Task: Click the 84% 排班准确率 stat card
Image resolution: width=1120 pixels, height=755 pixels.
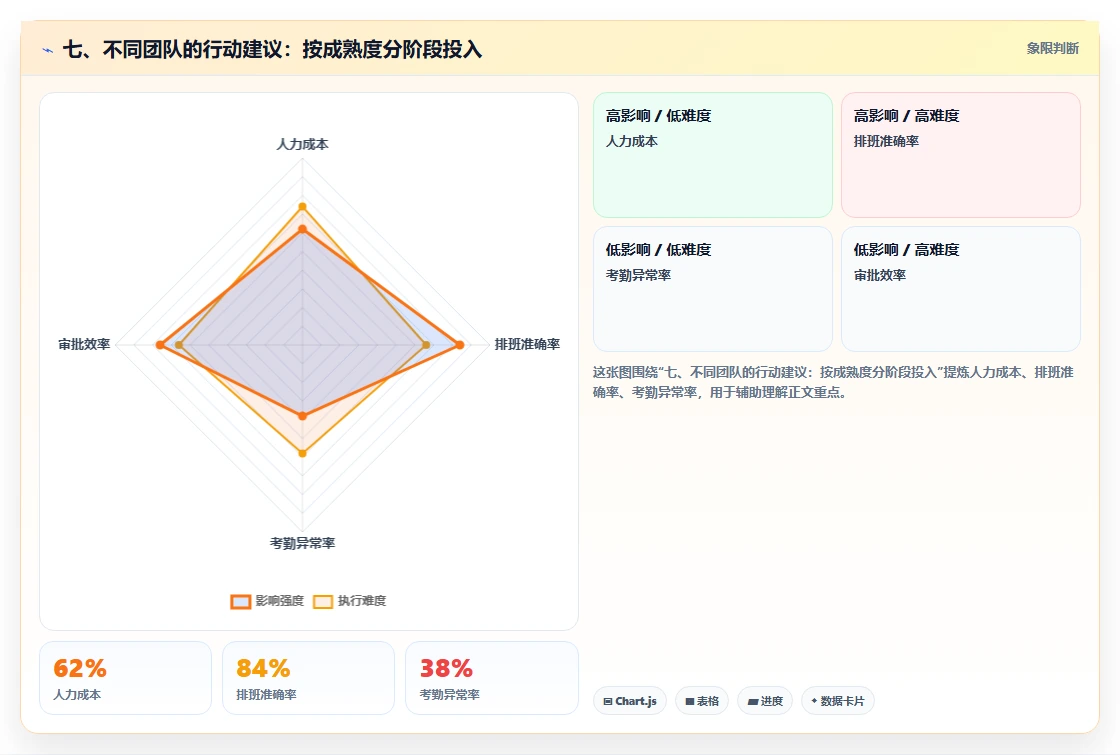Action: tap(309, 678)
